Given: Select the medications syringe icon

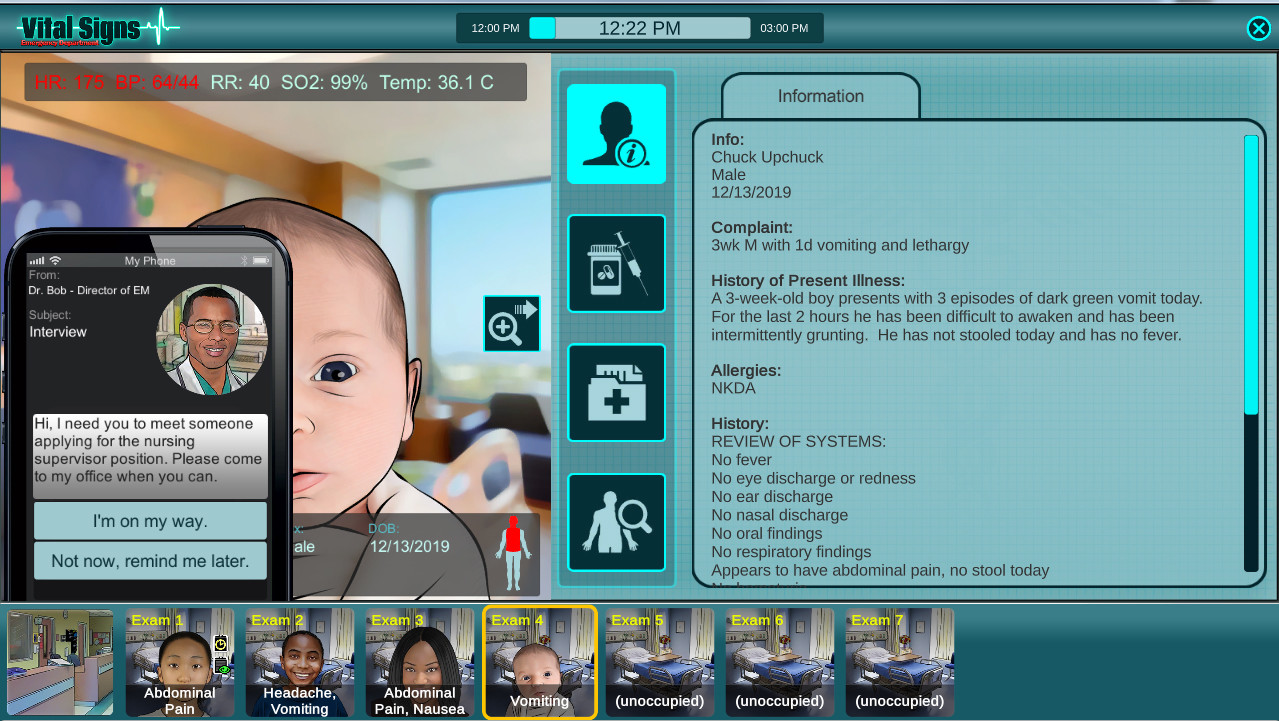Looking at the screenshot, I should (x=615, y=263).
